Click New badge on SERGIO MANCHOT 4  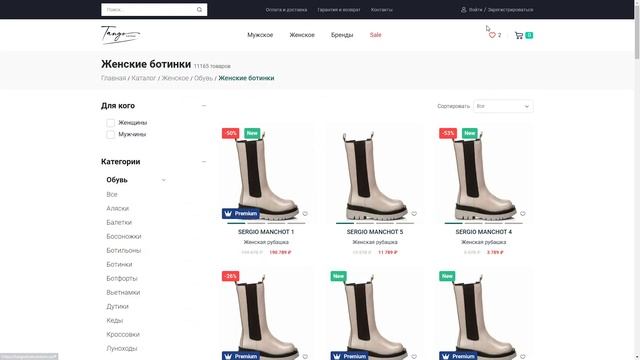pyautogui.click(x=470, y=133)
